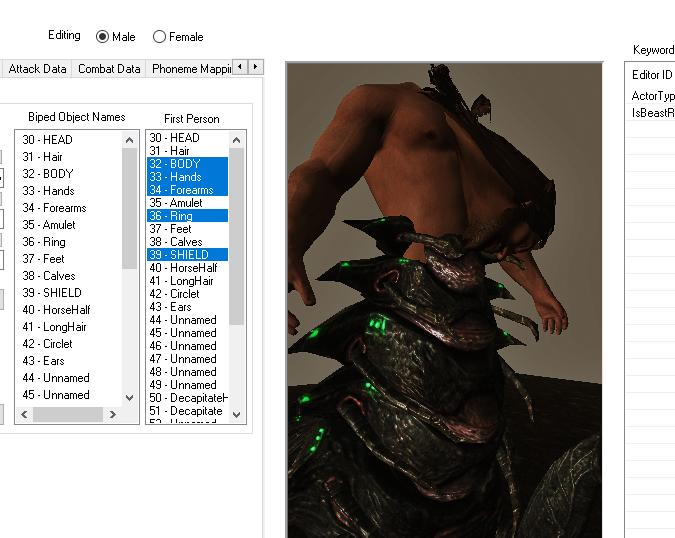Click up arrow of Biped Object Names scrollbar
Image resolution: width=675 pixels, height=538 pixels.
point(130,140)
